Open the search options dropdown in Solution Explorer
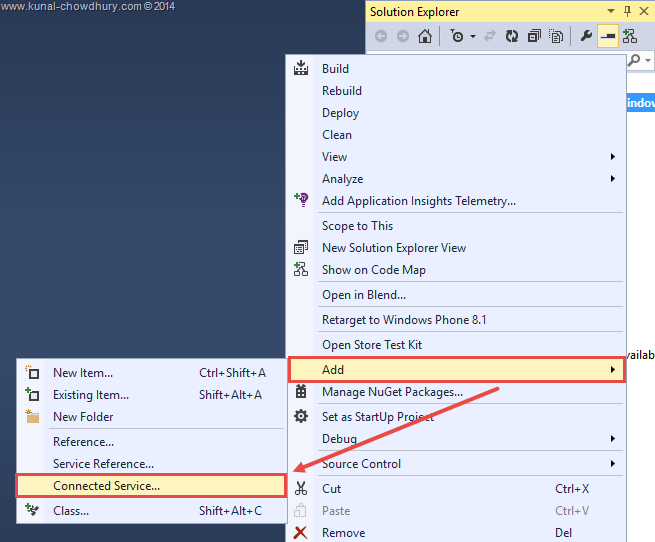655x542 pixels. (647, 61)
